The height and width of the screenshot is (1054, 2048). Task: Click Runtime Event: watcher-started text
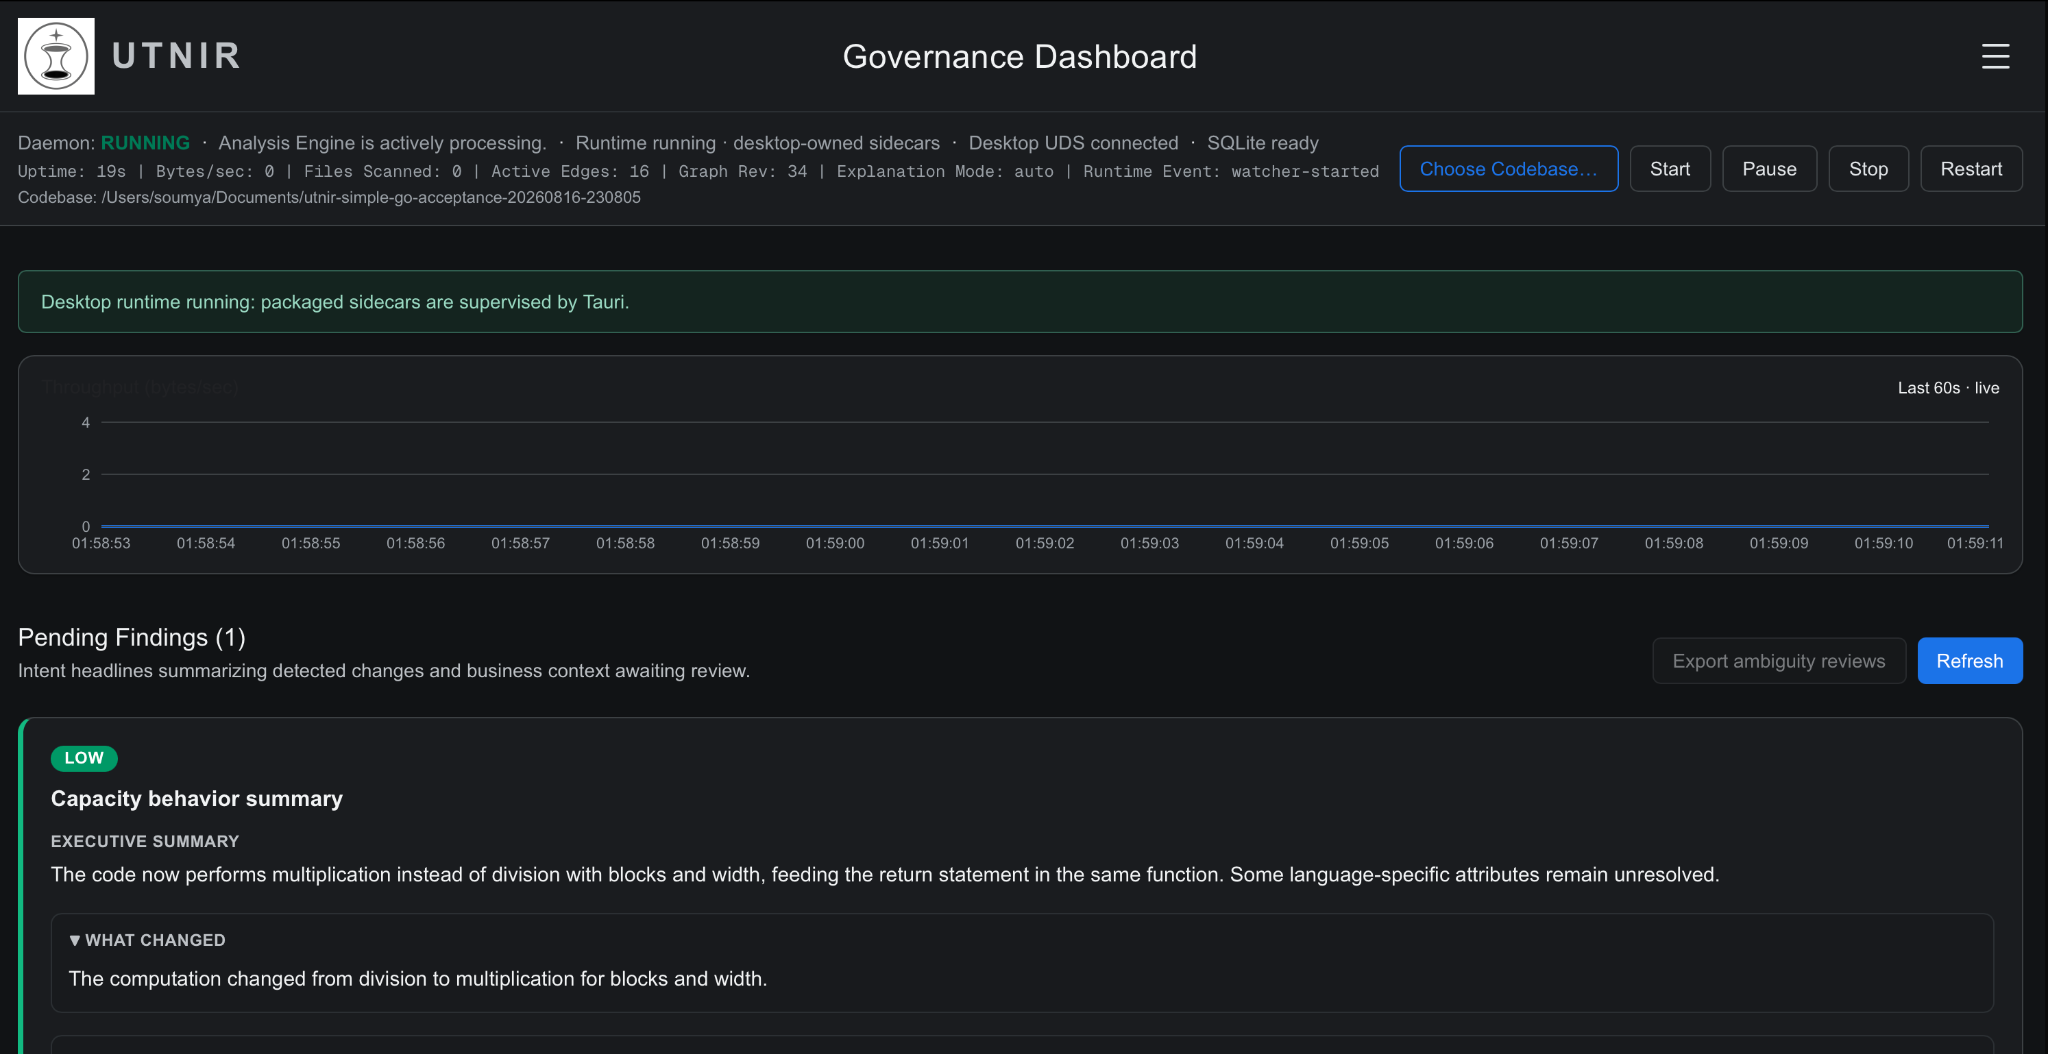point(1231,171)
